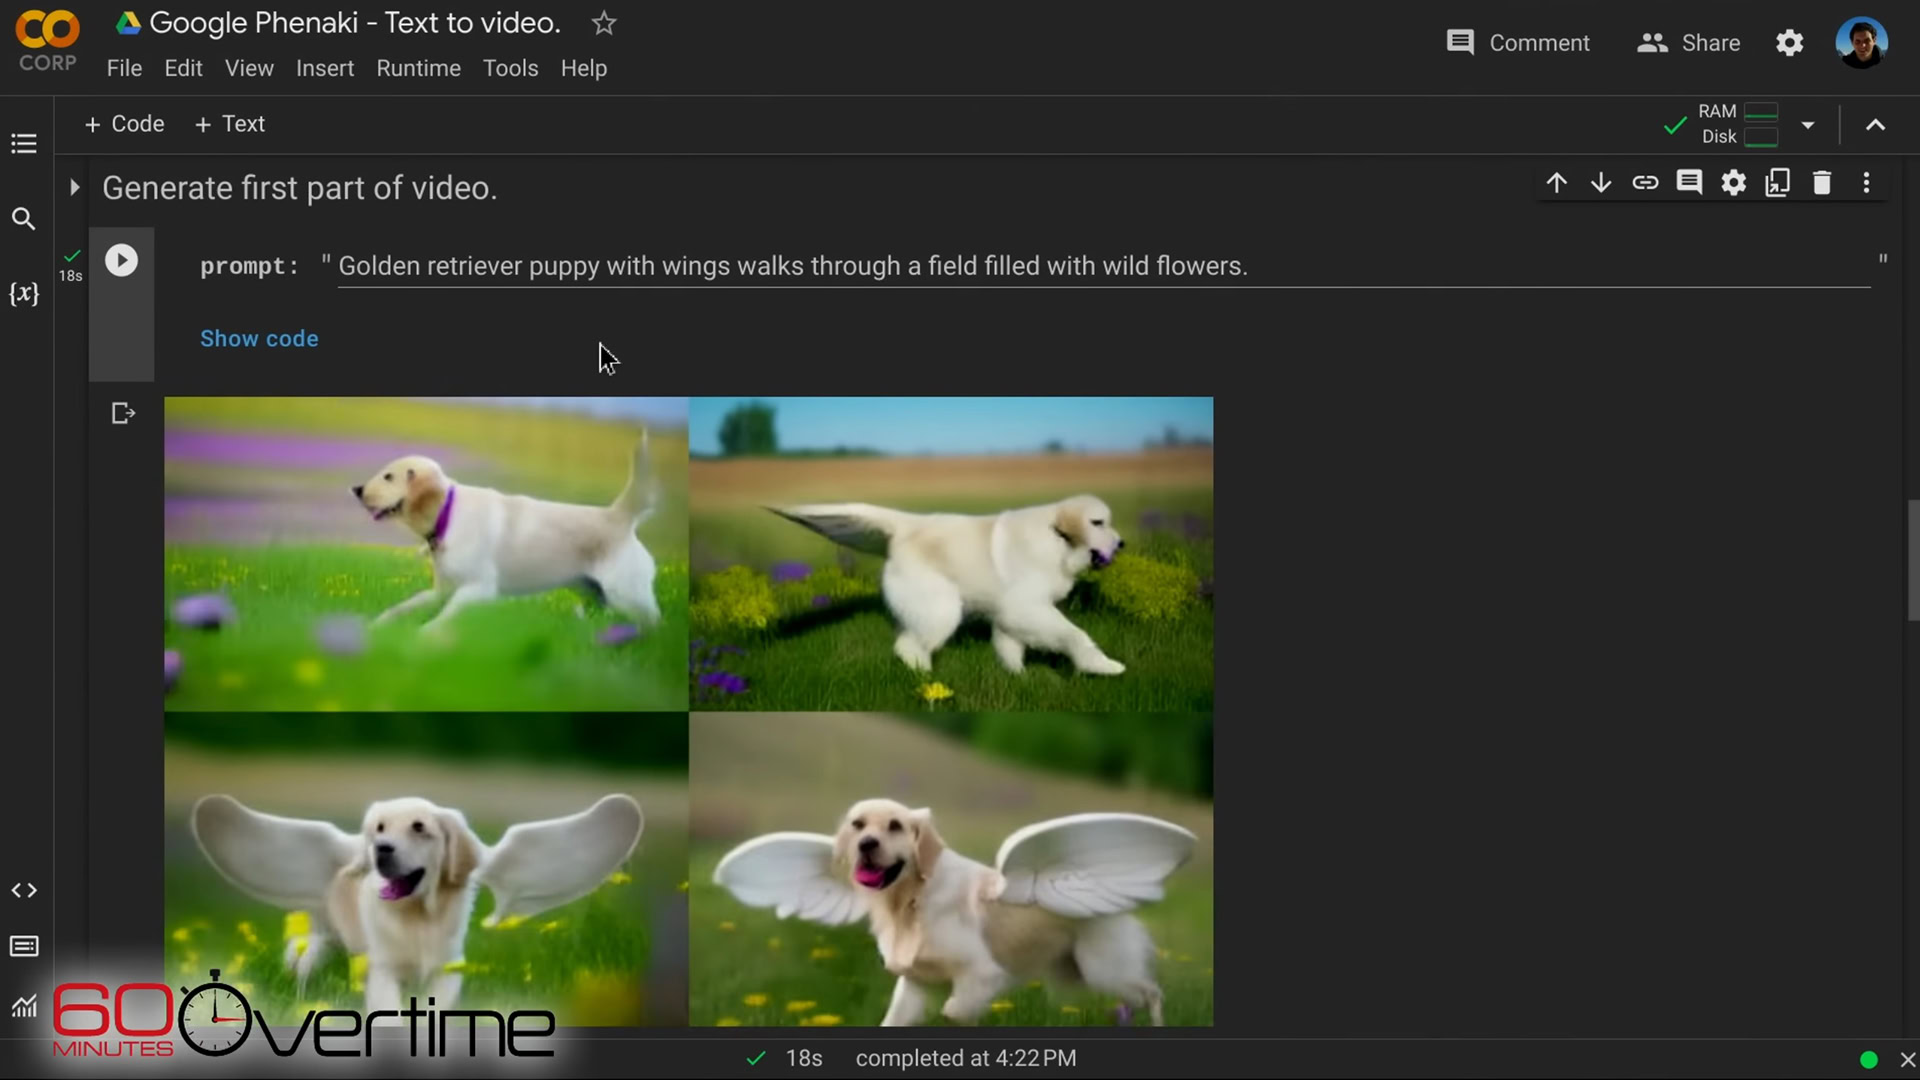
Task: Open the Runtime menu
Action: tap(418, 68)
